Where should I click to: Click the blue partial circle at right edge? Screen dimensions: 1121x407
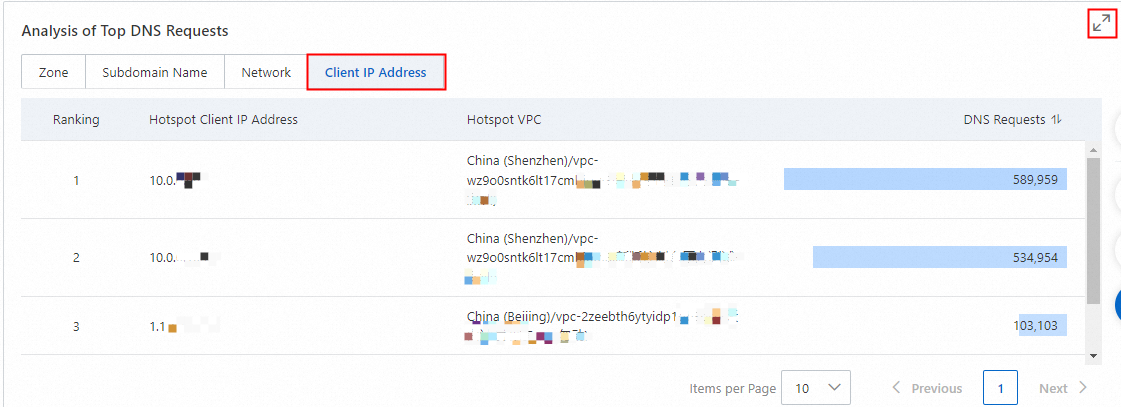pos(1117,305)
